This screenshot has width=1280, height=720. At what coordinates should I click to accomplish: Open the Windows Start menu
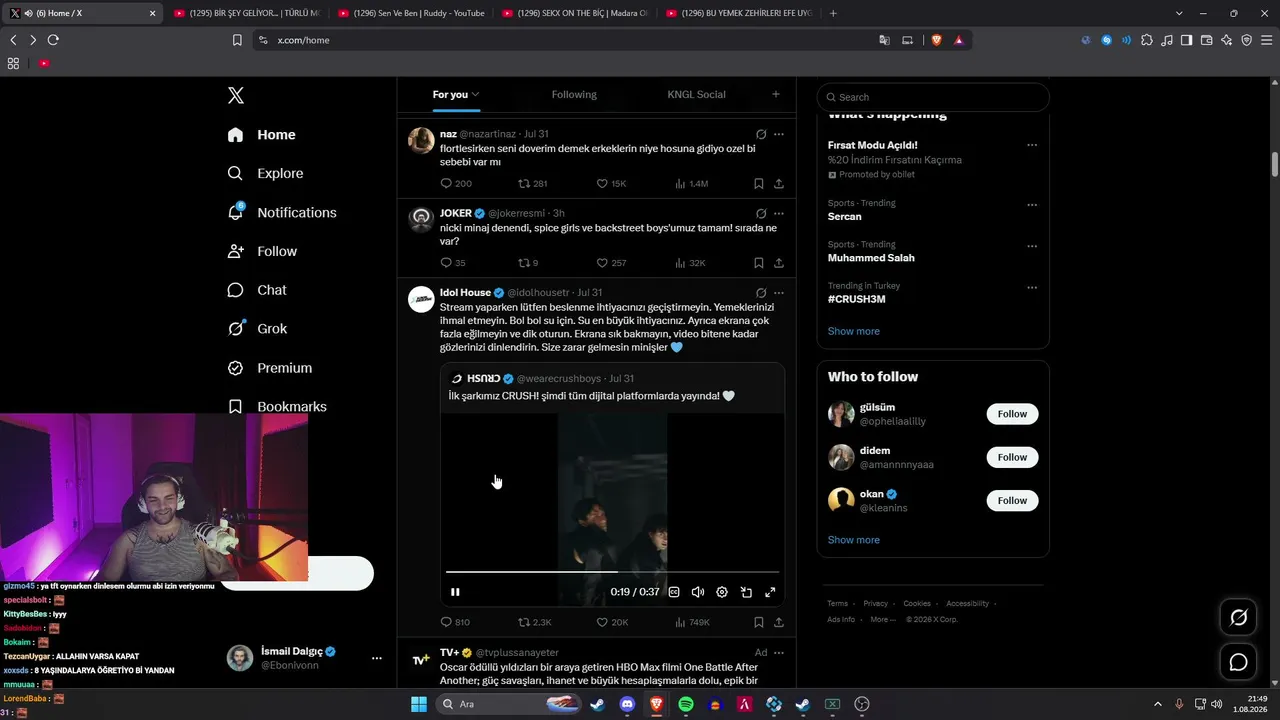point(419,704)
